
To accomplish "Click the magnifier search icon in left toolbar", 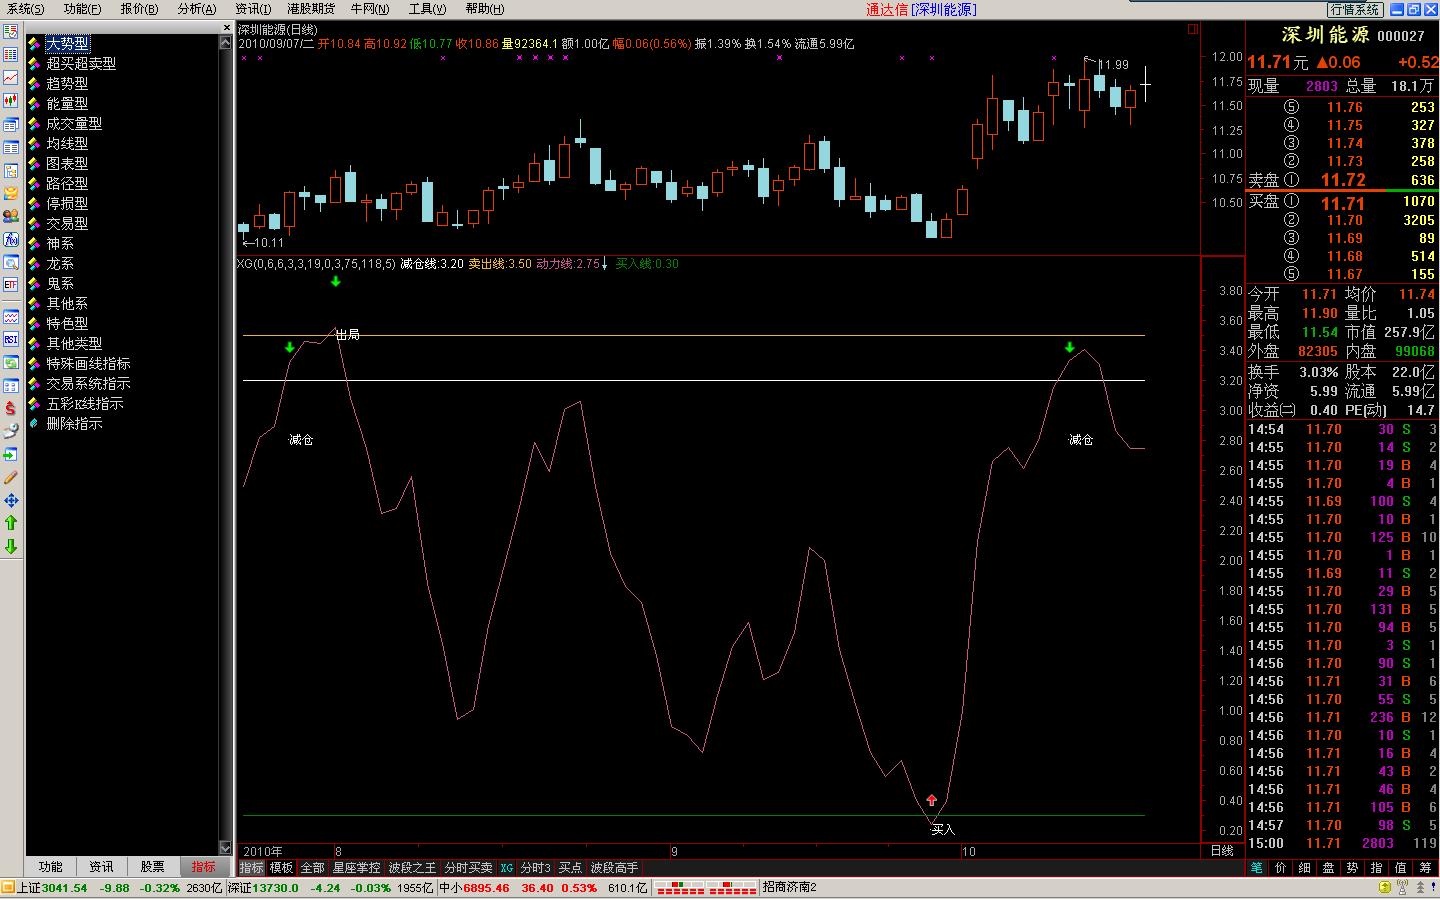I will click(11, 262).
